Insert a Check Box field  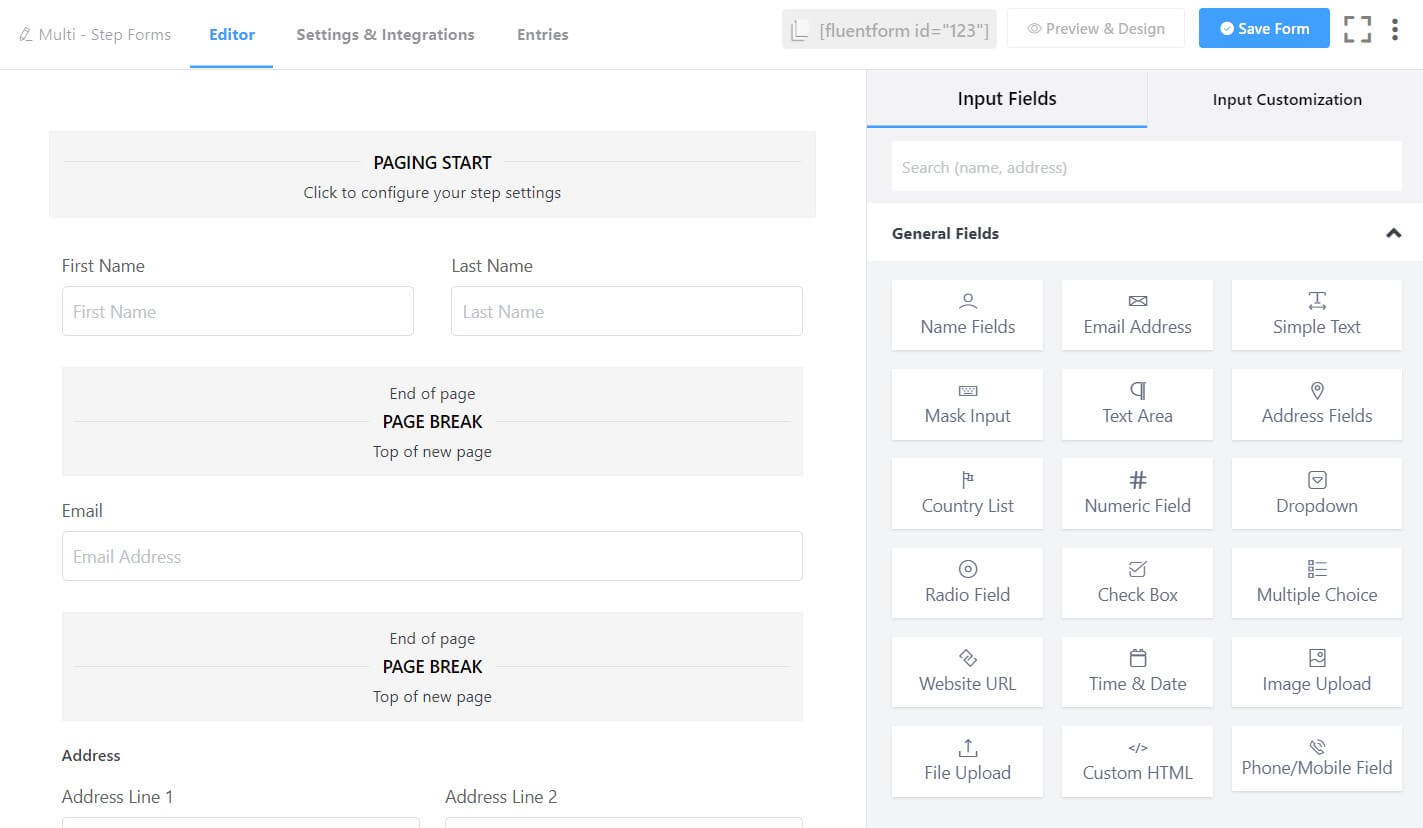pos(1137,582)
